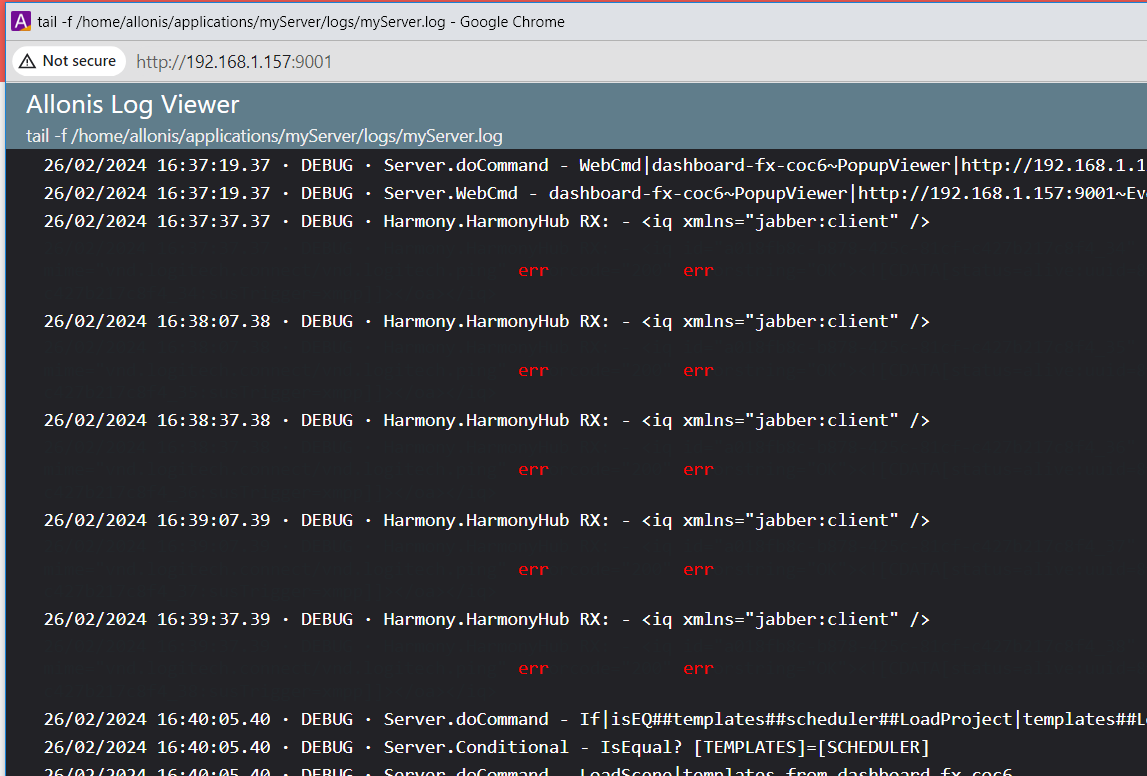Select the 16:39:37.39 HarmonyHub RX log line
Viewport: 1147px width, 776px height.
coord(486,619)
